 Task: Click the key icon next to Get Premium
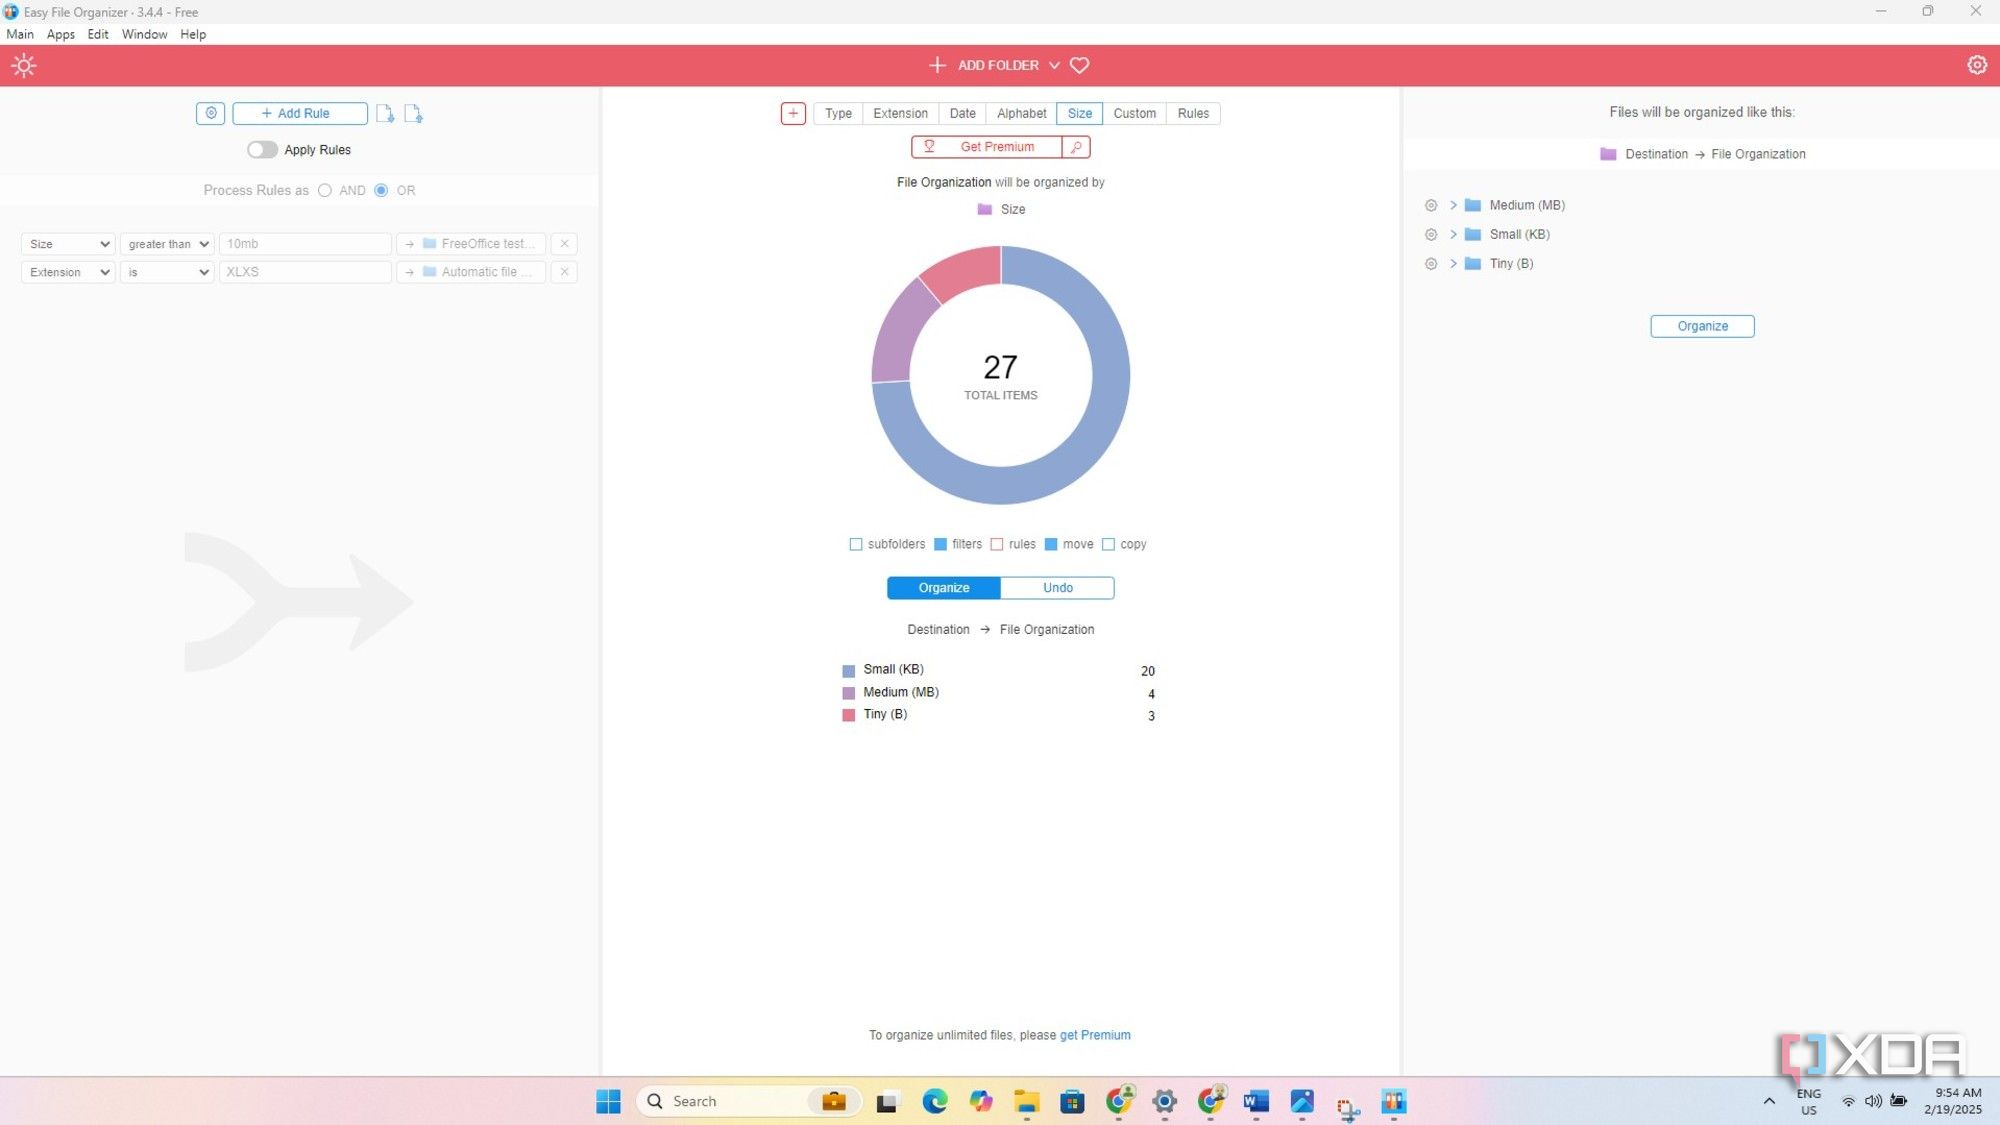(1076, 147)
